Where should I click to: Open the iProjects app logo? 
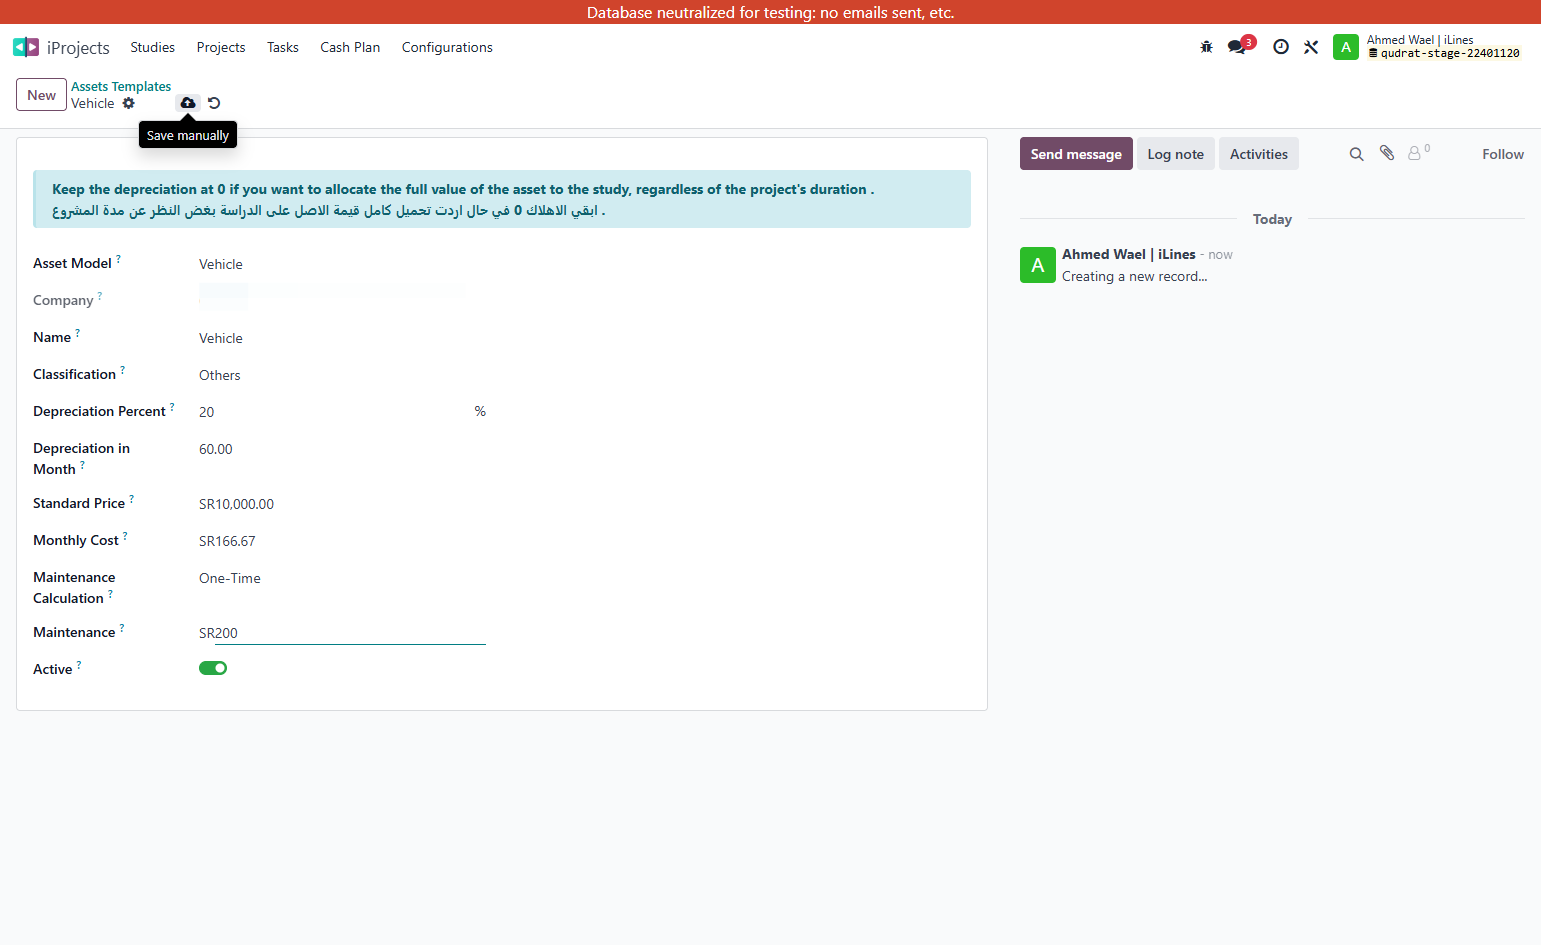tap(26, 47)
